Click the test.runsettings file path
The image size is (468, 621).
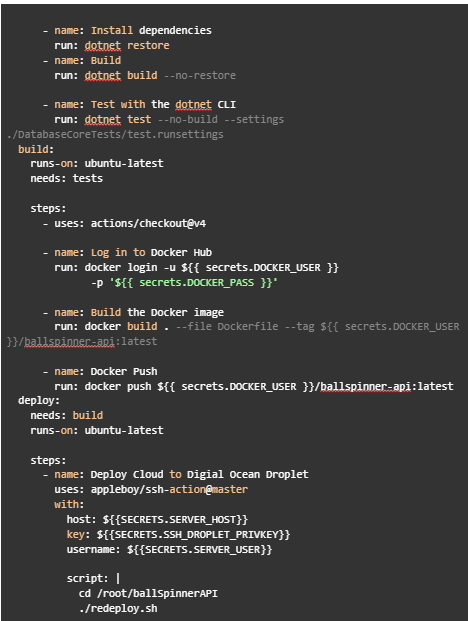[115, 135]
